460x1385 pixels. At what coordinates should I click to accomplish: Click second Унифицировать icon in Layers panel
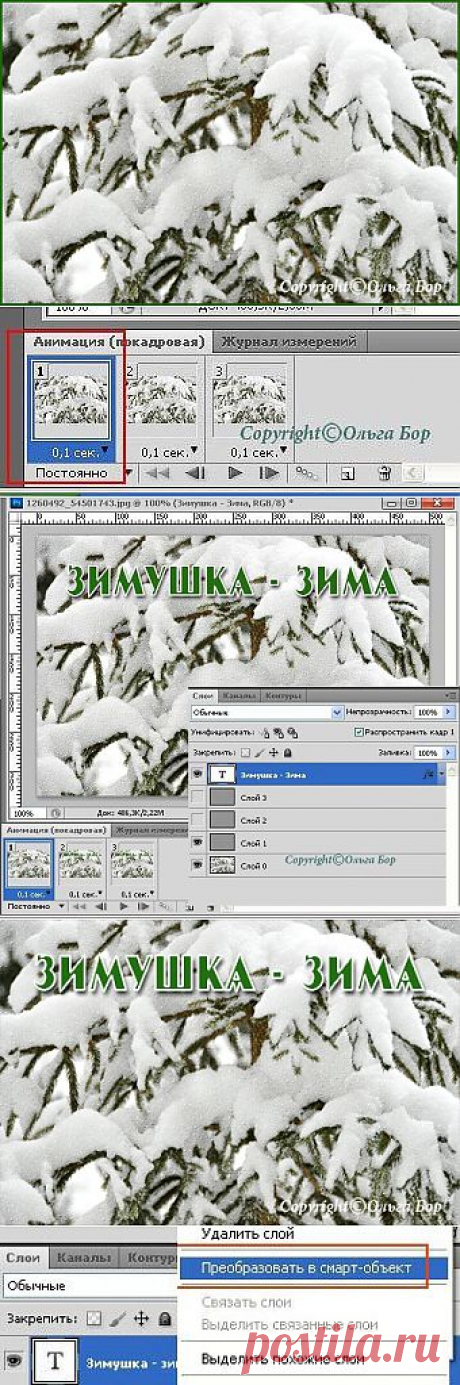[279, 733]
